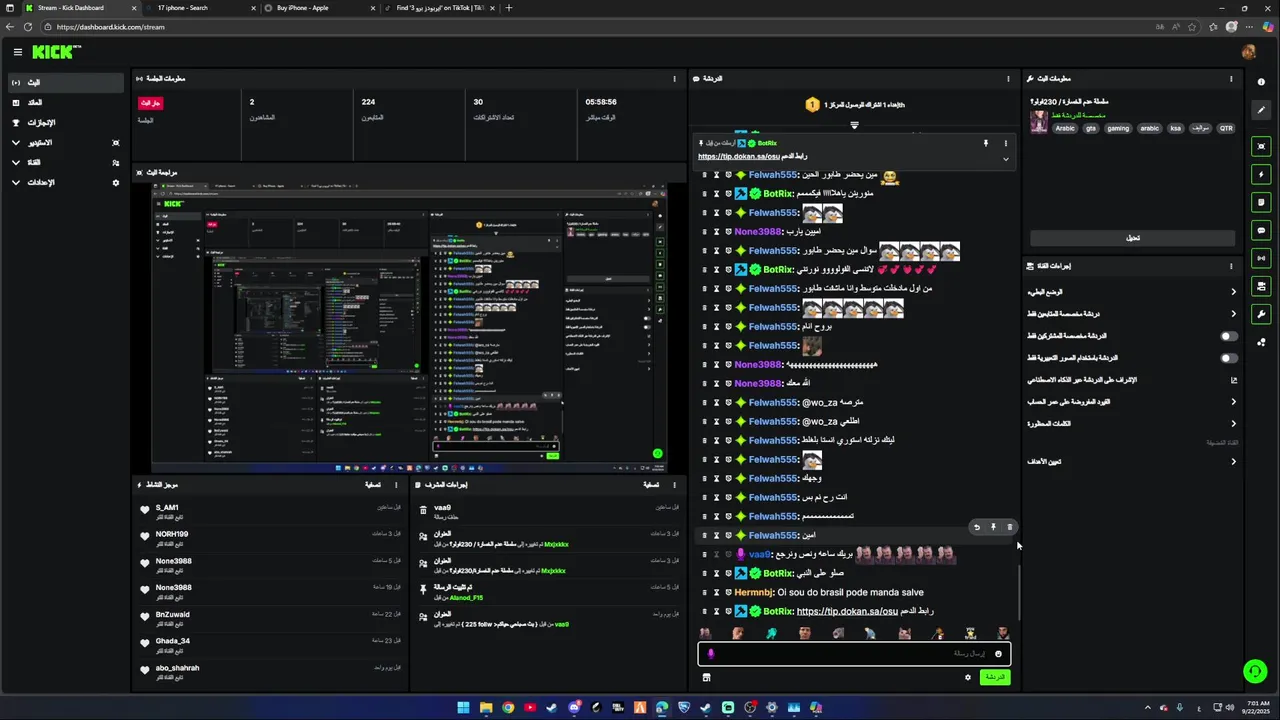Toggle the chat bubble panel icon
Viewport: 1280px width, 720px height.
pyautogui.click(x=1261, y=230)
